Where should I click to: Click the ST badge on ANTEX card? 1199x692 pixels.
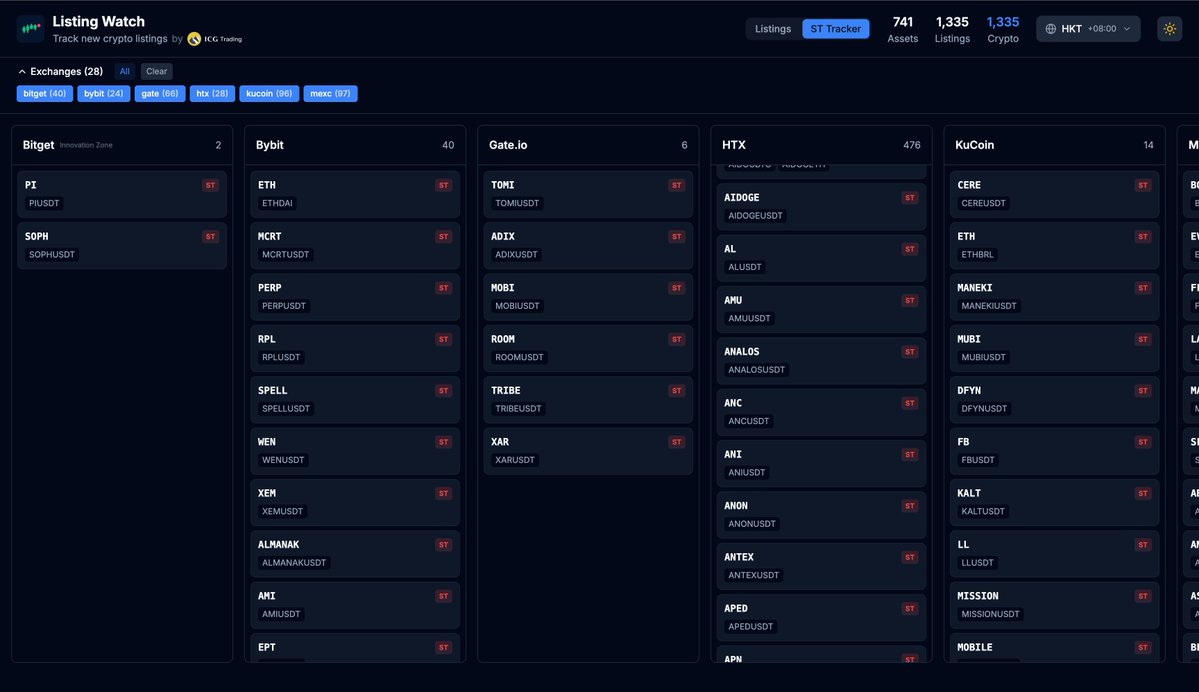pyautogui.click(x=910, y=557)
